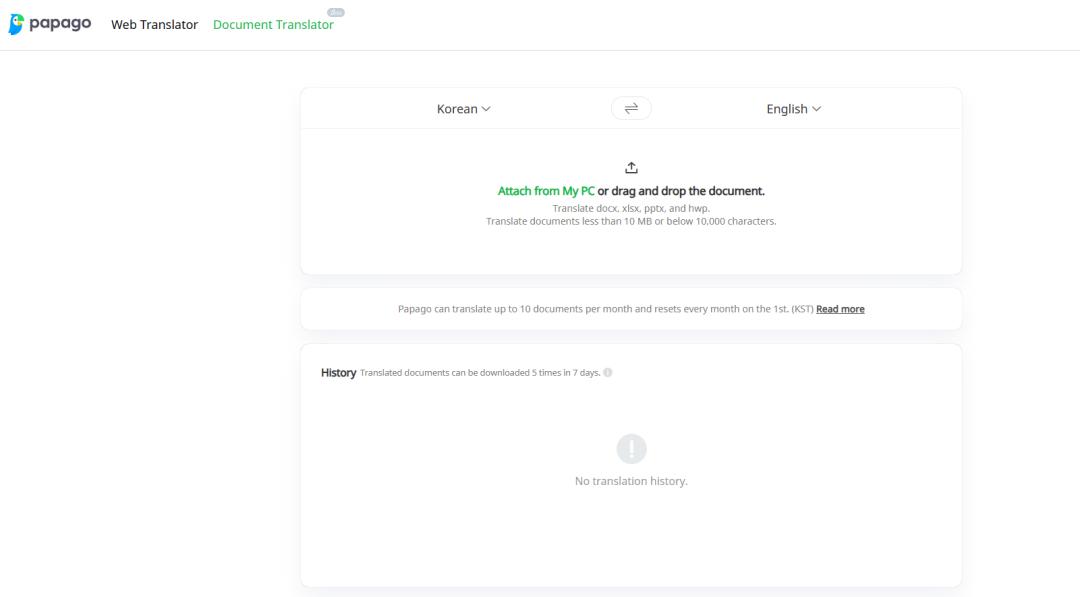The width and height of the screenshot is (1080, 597).
Task: Click the chevron arrow beside English
Action: (x=817, y=109)
